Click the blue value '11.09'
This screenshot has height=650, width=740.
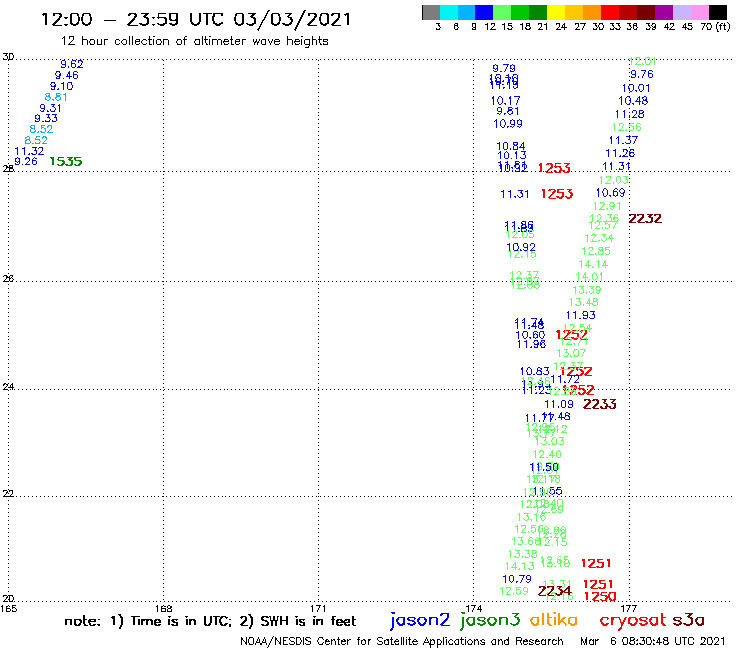(559, 404)
